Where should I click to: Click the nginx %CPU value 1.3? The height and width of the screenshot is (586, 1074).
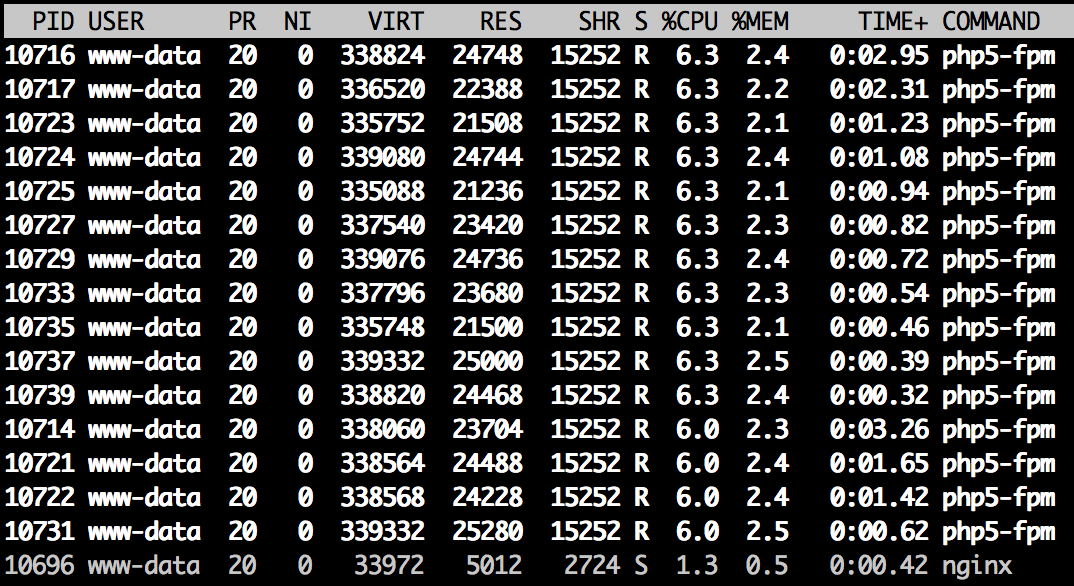697,565
